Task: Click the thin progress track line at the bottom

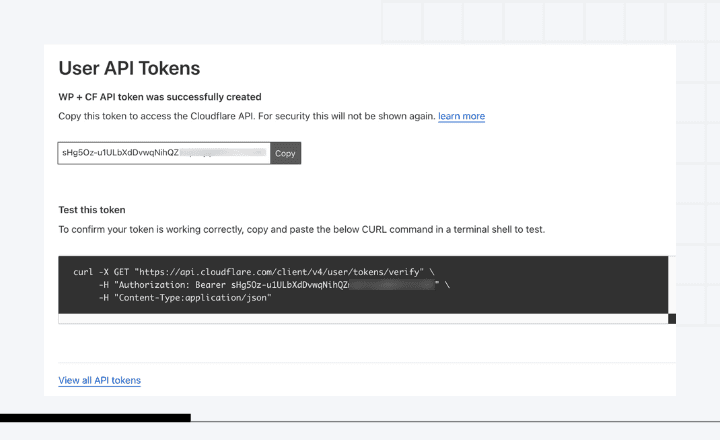Action: [450, 421]
